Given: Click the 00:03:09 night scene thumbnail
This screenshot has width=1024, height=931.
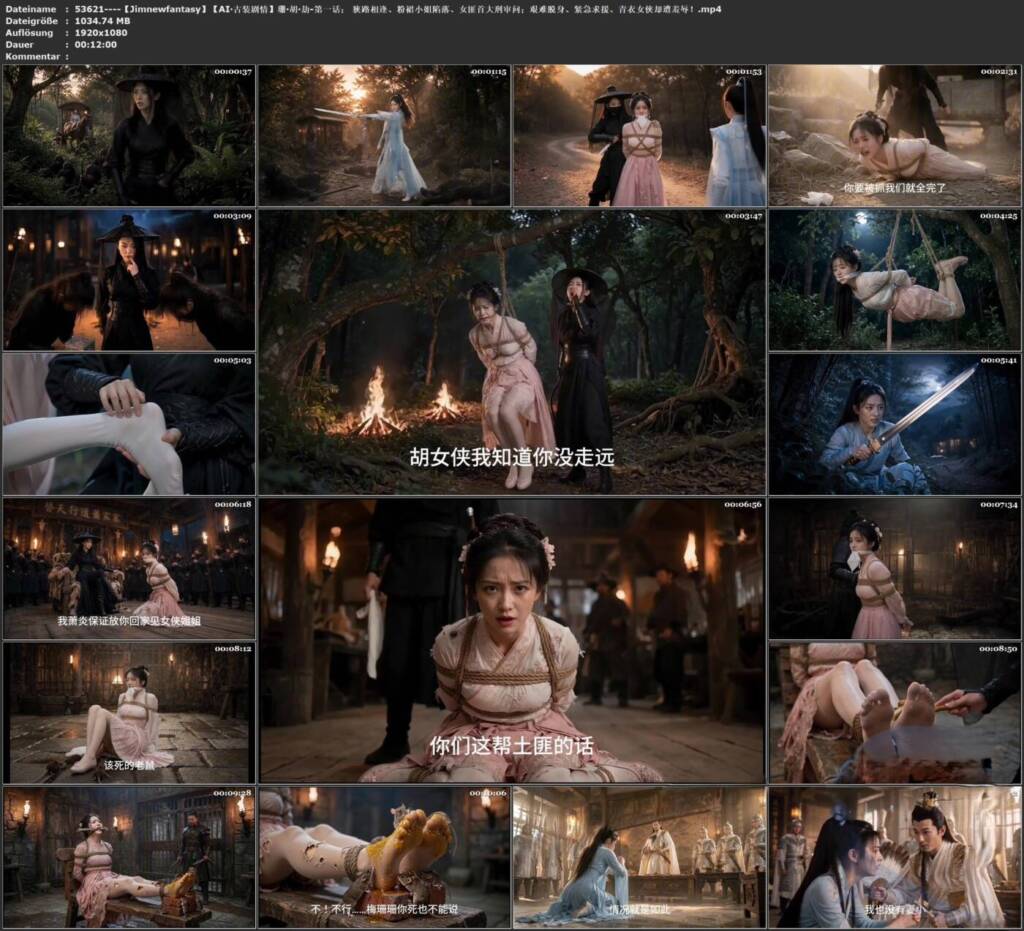Looking at the screenshot, I should click(129, 279).
